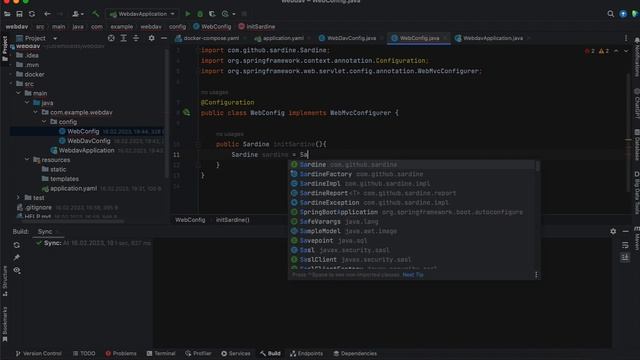Expand the test folder

(x=19, y=198)
